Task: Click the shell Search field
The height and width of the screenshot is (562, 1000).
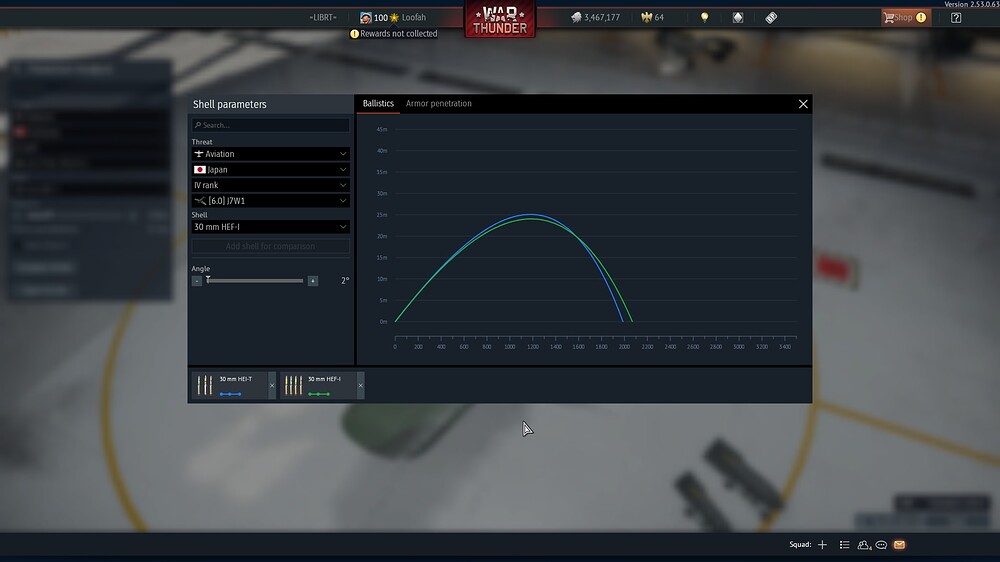Action: tap(270, 125)
